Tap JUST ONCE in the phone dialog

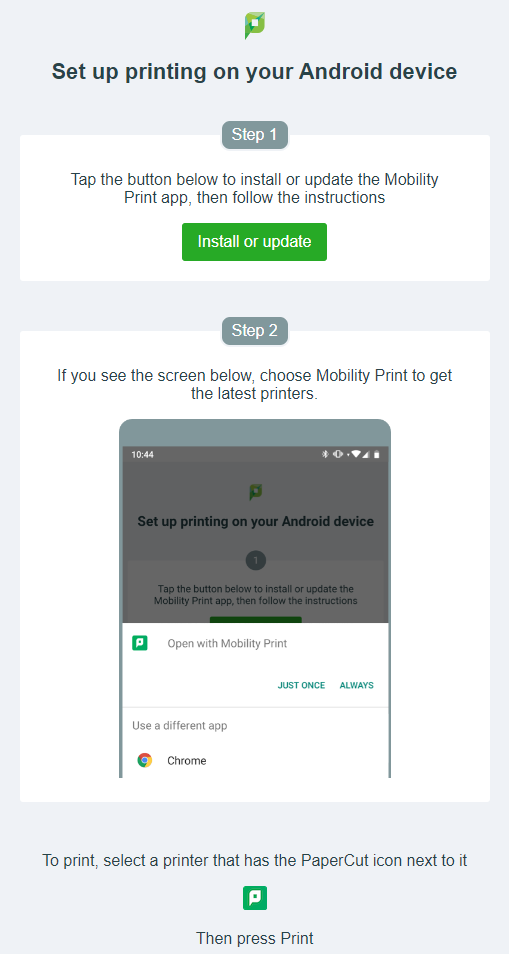pos(301,685)
